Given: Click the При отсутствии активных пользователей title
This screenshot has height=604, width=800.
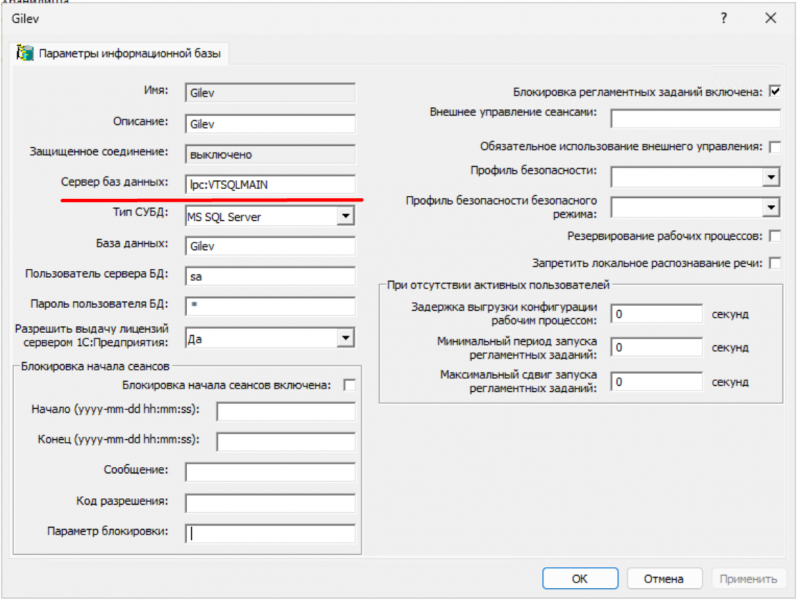Looking at the screenshot, I should 498,285.
